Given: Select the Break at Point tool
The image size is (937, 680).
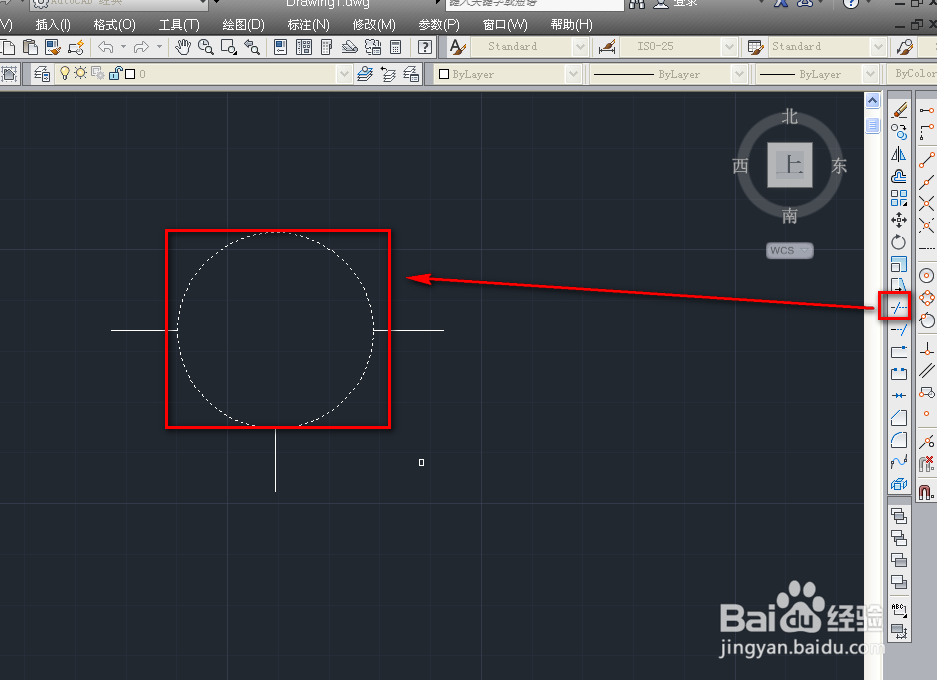Looking at the screenshot, I should pos(899,351).
